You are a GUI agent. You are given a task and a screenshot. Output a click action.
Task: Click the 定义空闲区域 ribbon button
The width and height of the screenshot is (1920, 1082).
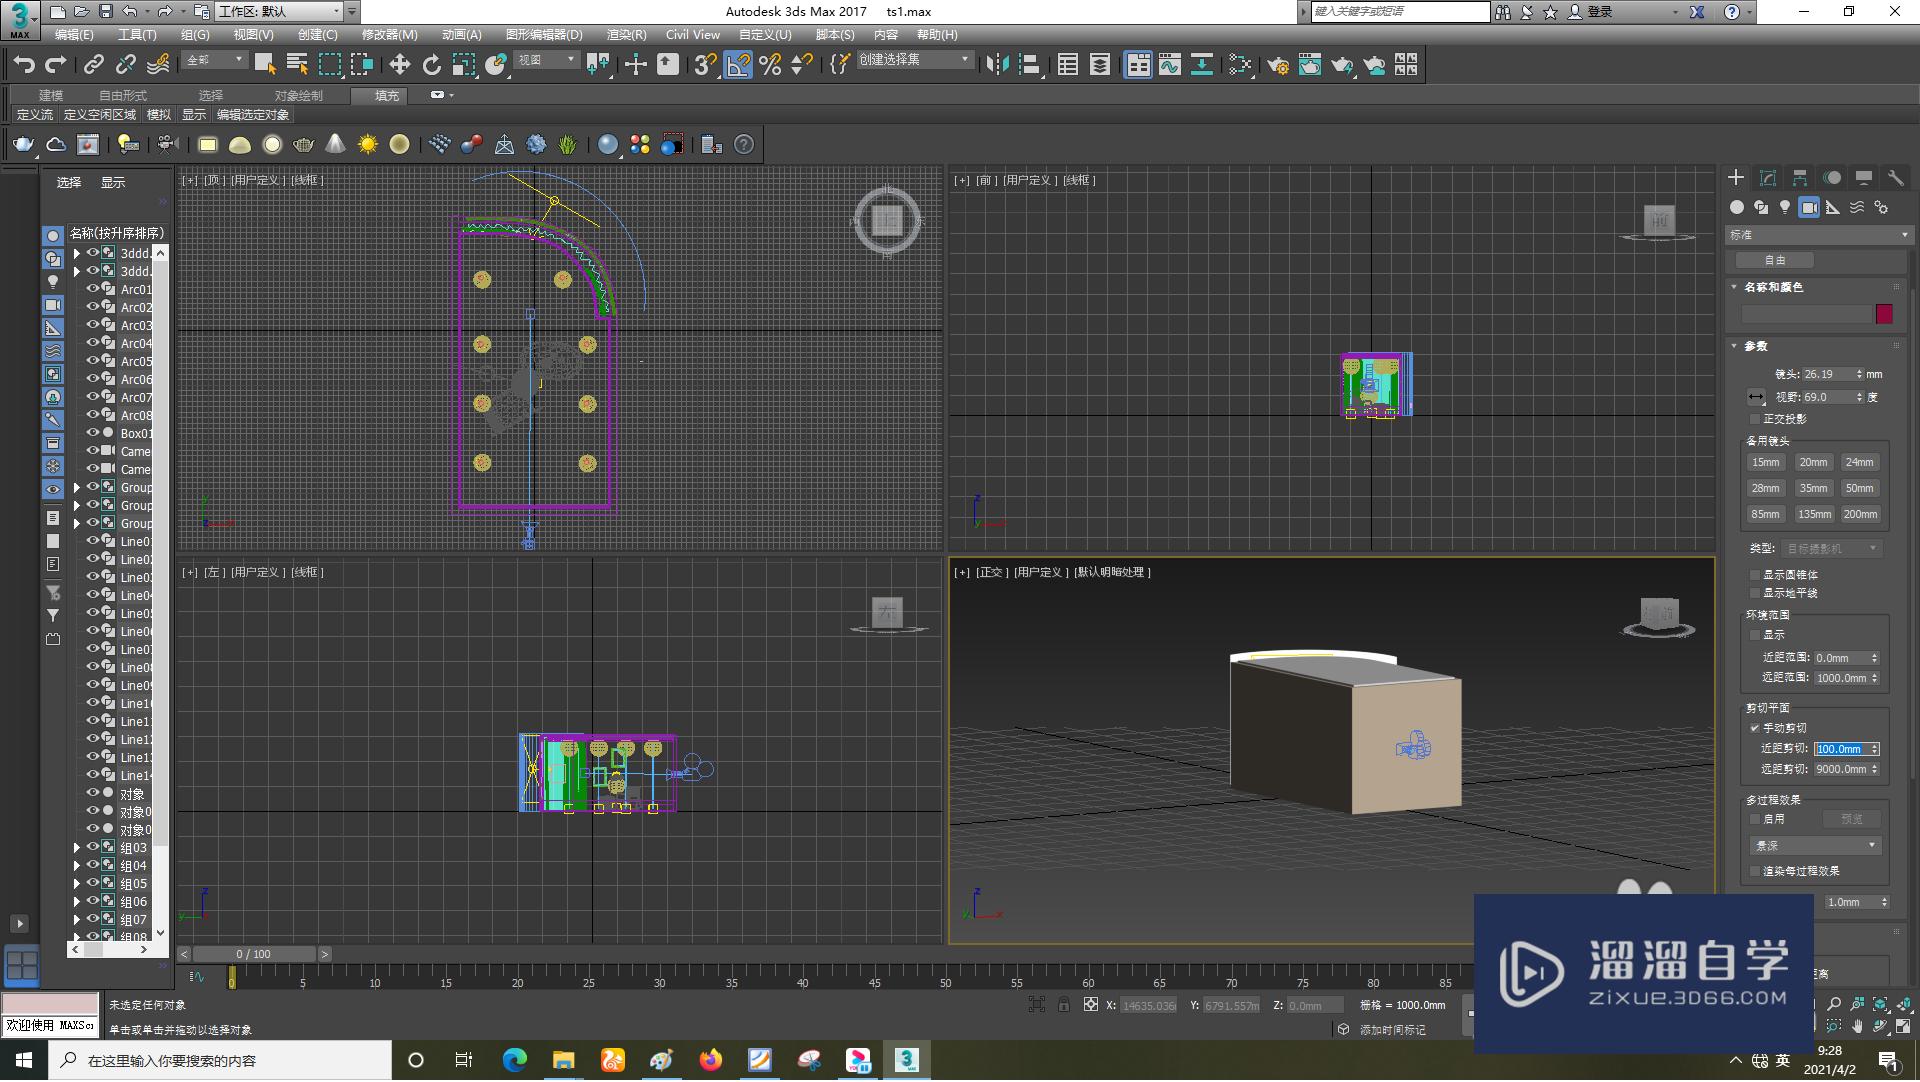[100, 115]
